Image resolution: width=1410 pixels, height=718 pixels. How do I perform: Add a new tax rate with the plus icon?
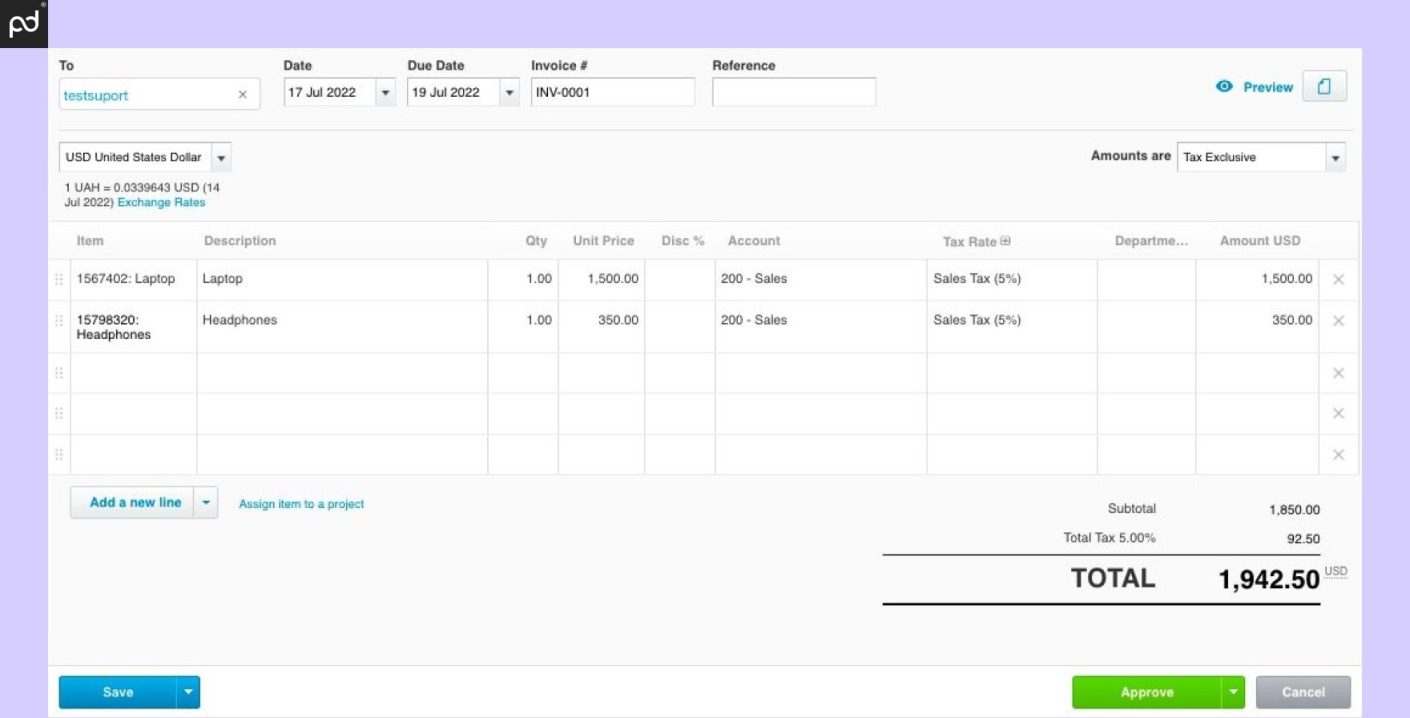[1004, 240]
